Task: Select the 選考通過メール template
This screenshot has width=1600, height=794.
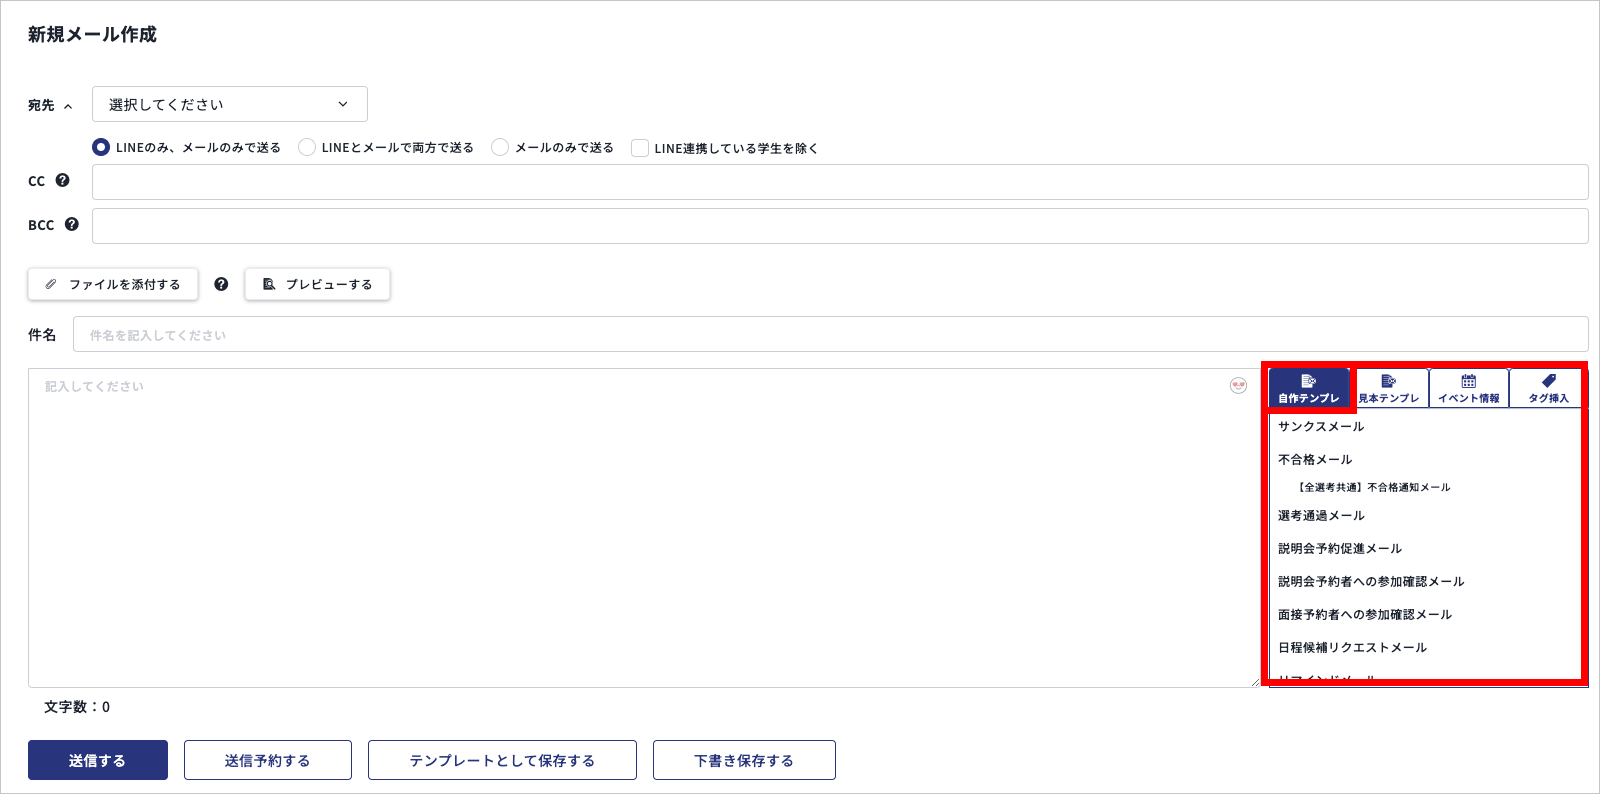Action: click(x=1321, y=516)
